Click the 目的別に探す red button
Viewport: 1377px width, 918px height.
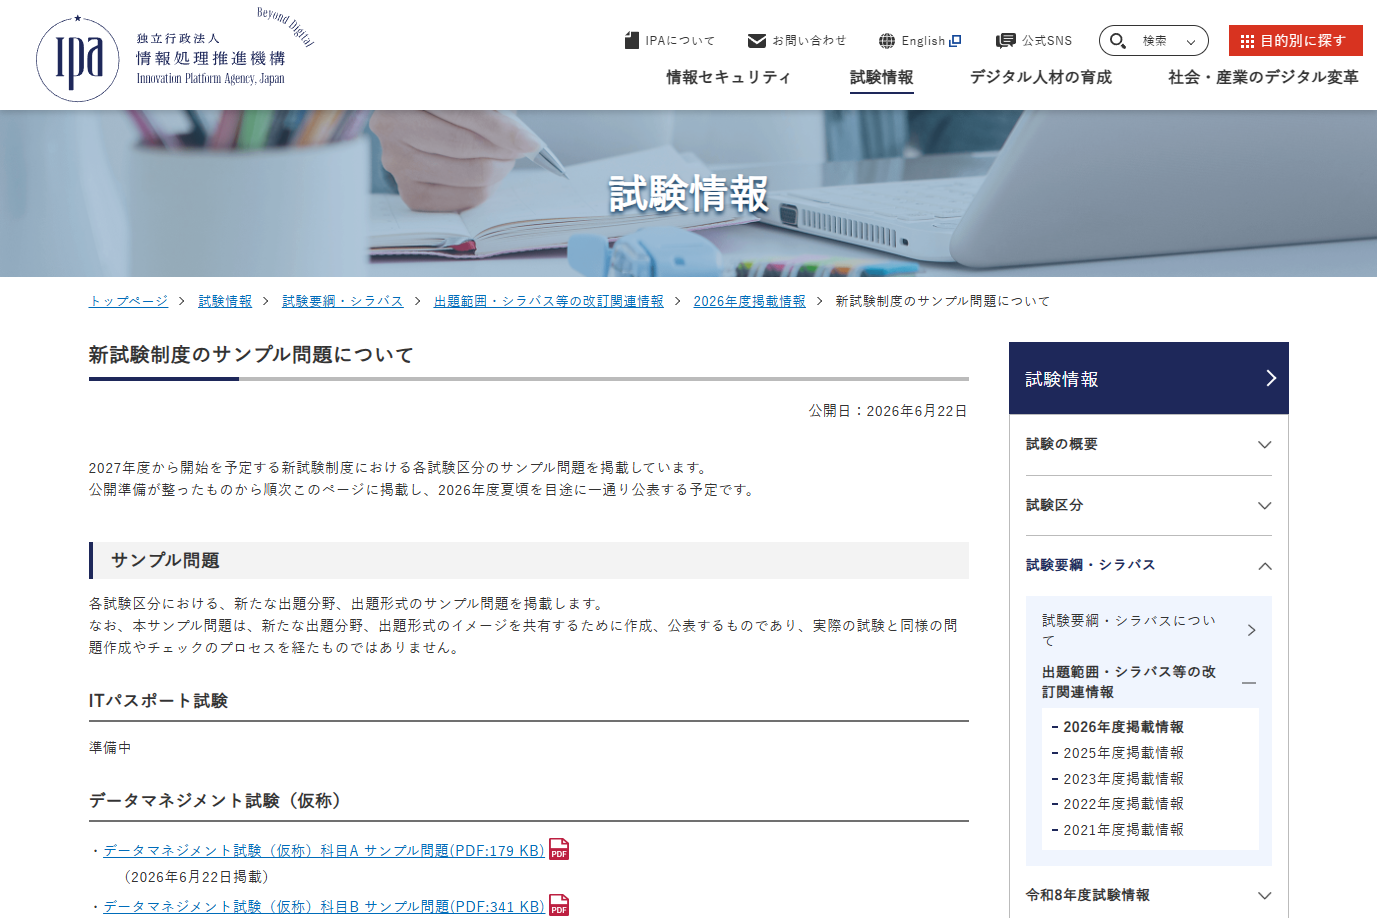[x=1295, y=41]
